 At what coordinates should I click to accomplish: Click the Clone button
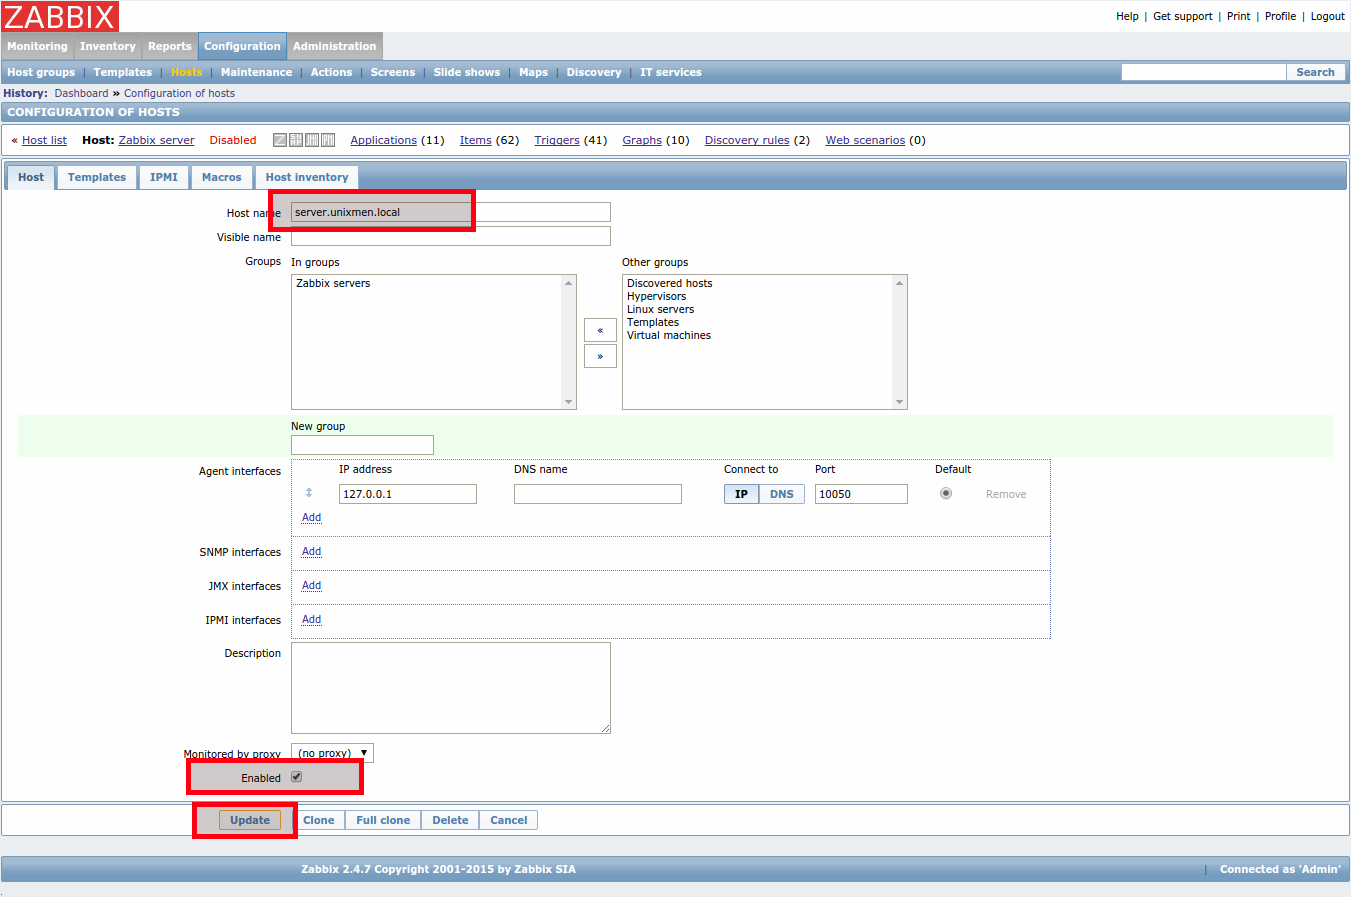pyautogui.click(x=319, y=820)
